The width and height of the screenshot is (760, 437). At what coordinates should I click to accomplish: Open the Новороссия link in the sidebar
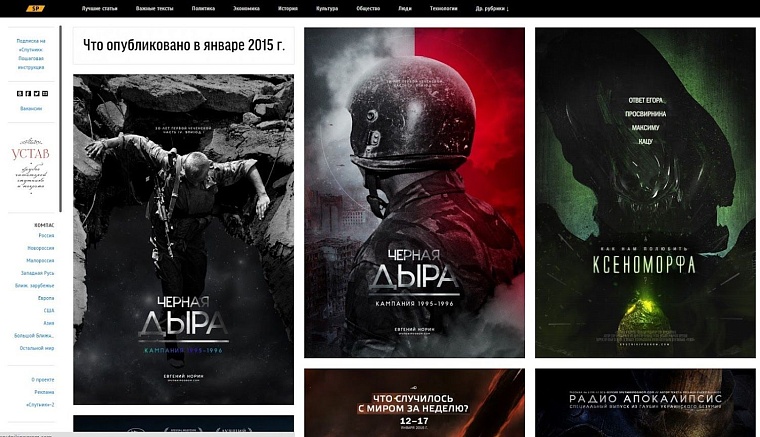coord(40,248)
